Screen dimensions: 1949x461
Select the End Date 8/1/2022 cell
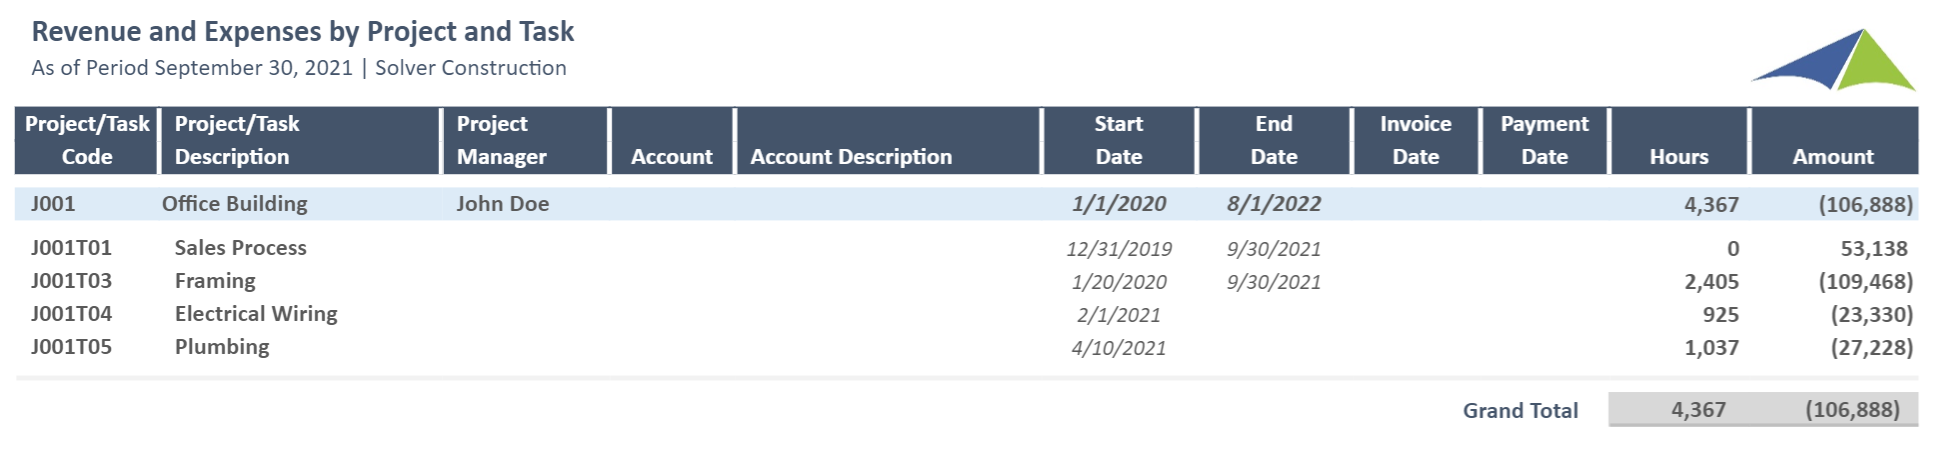click(x=1274, y=204)
